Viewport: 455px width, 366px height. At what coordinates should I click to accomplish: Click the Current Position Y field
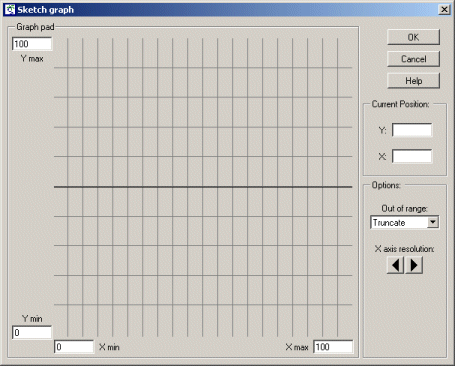[x=412, y=130]
